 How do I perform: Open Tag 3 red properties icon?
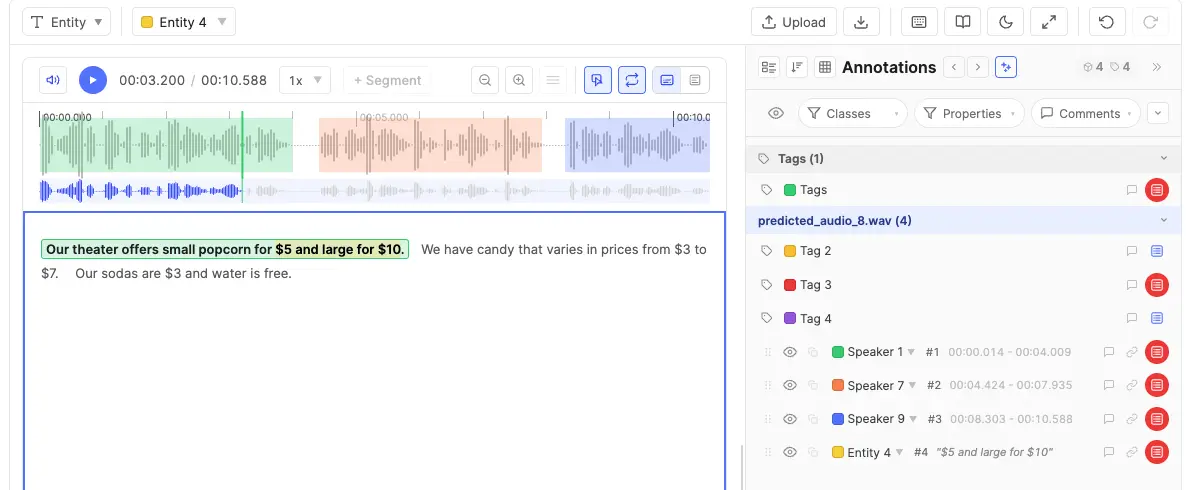1156,285
